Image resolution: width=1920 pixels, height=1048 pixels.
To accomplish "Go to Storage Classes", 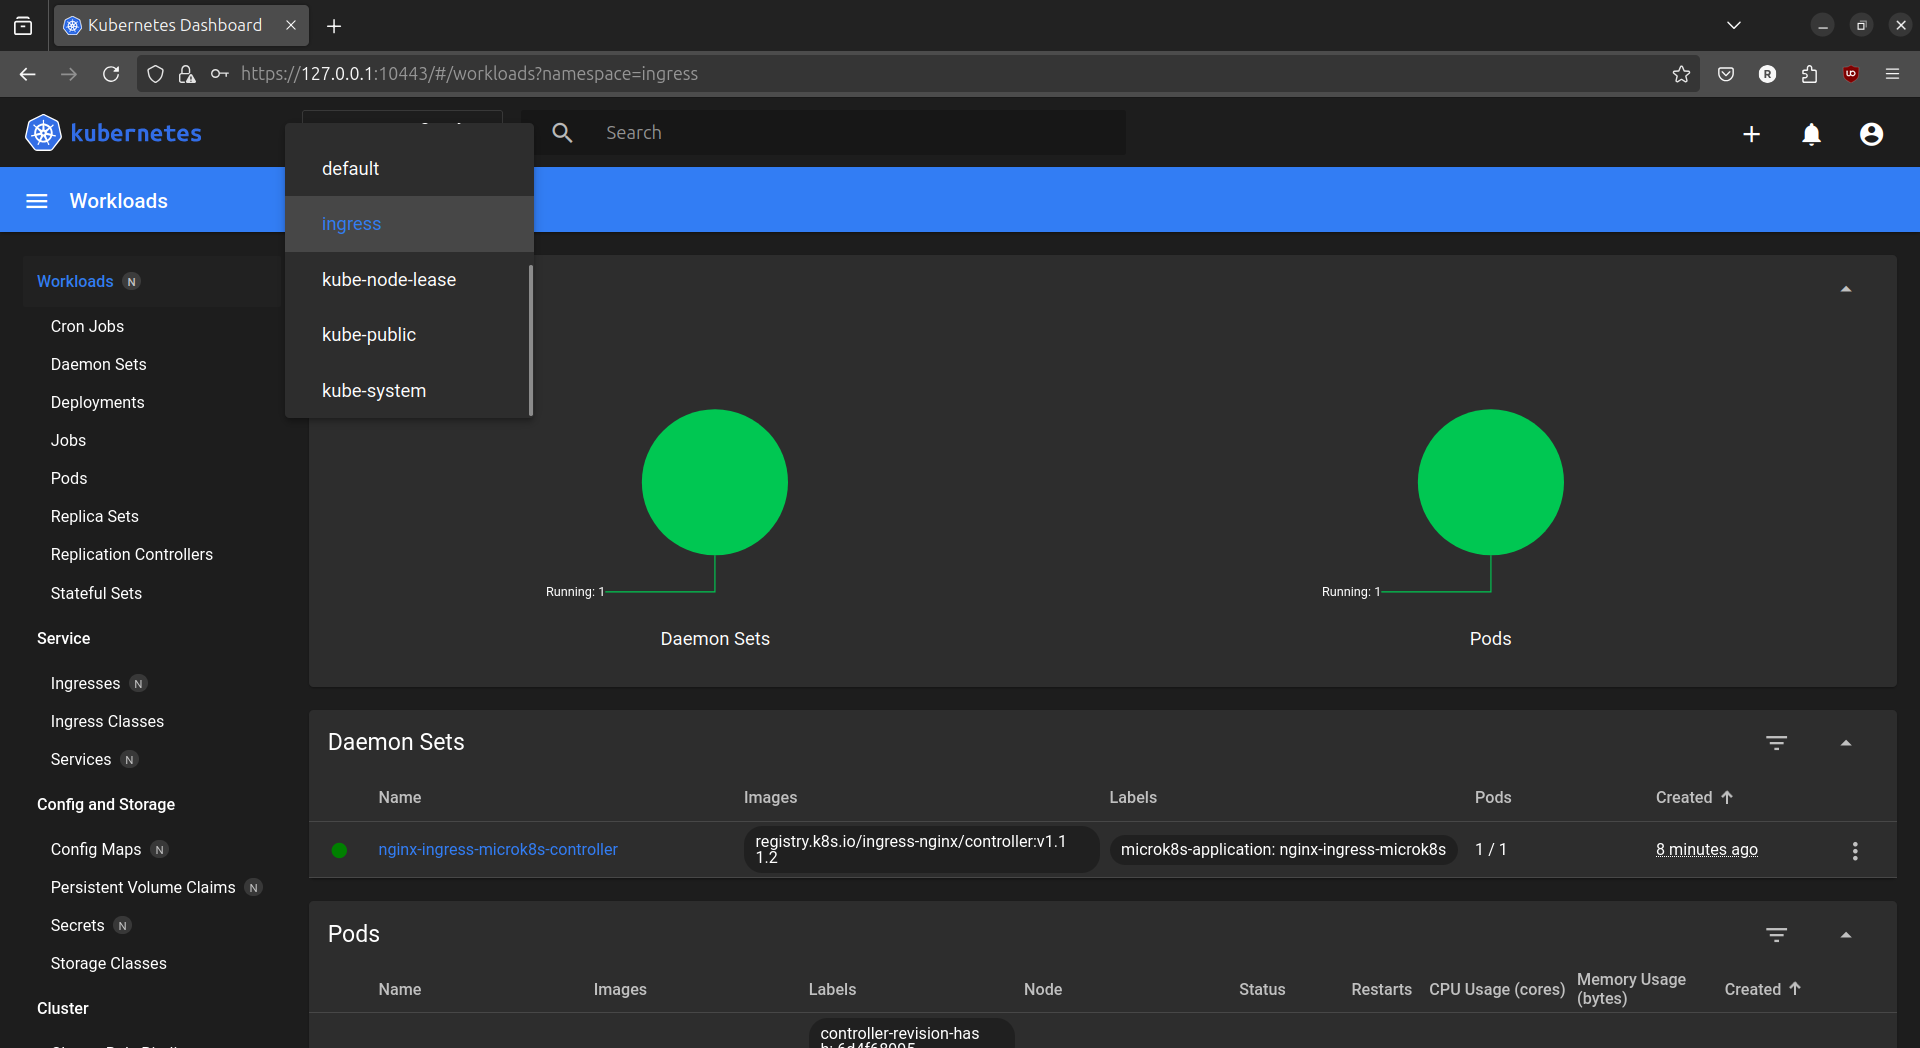I will coord(108,964).
